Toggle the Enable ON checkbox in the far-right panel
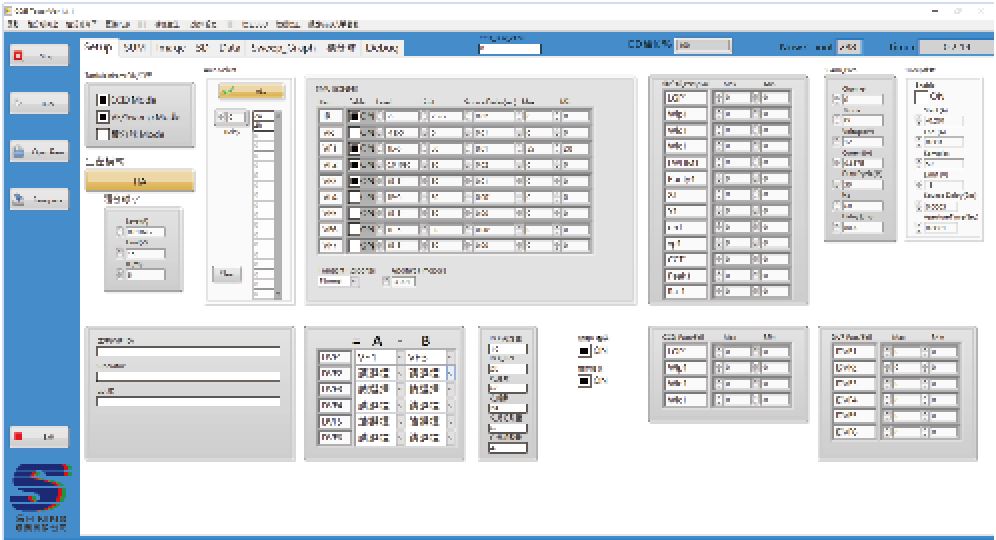Screen dimensions: 996x540 point(921,97)
